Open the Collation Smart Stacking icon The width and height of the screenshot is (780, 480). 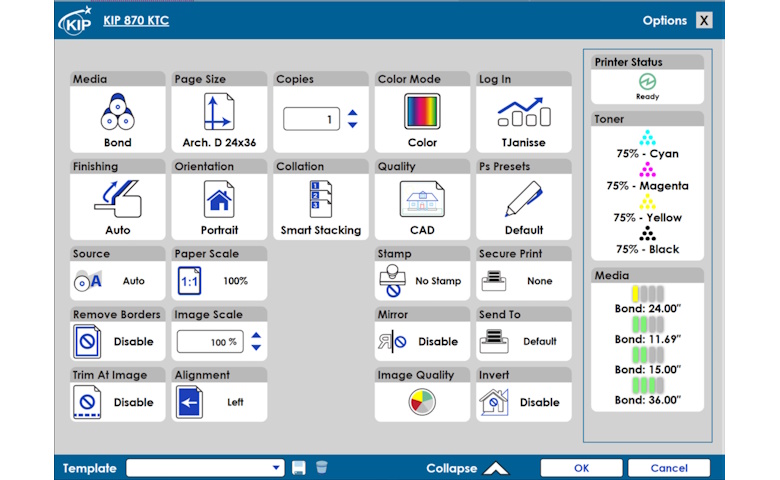click(x=321, y=199)
